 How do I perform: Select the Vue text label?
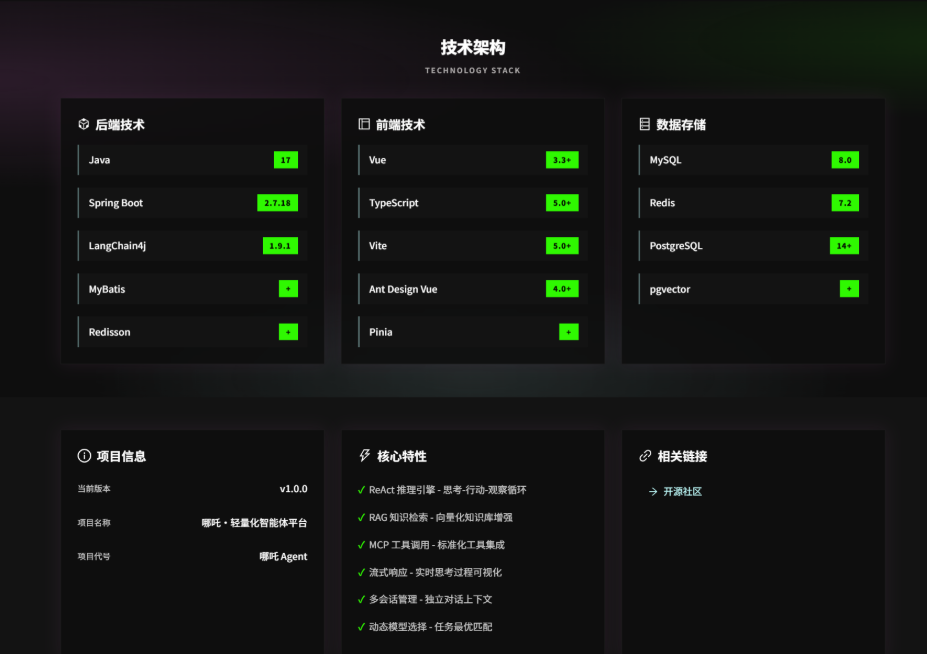(377, 160)
